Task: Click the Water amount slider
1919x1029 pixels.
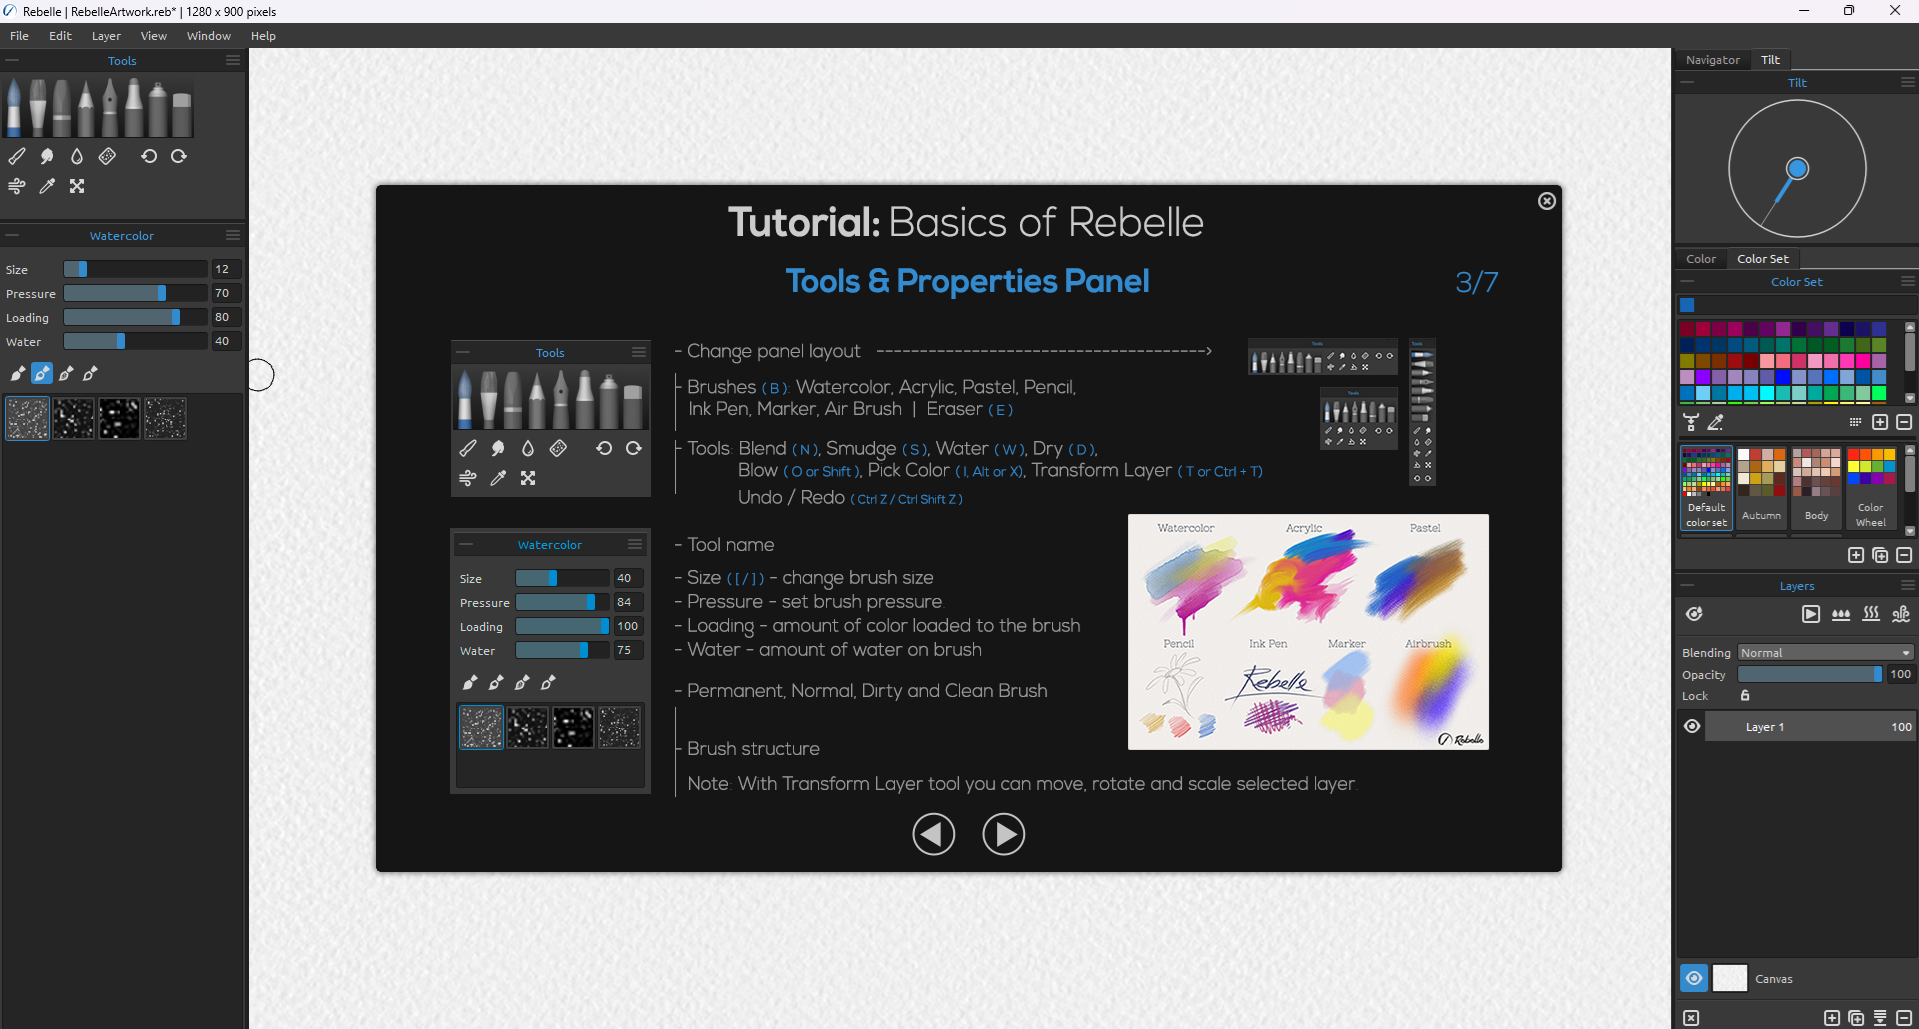Action: point(135,341)
